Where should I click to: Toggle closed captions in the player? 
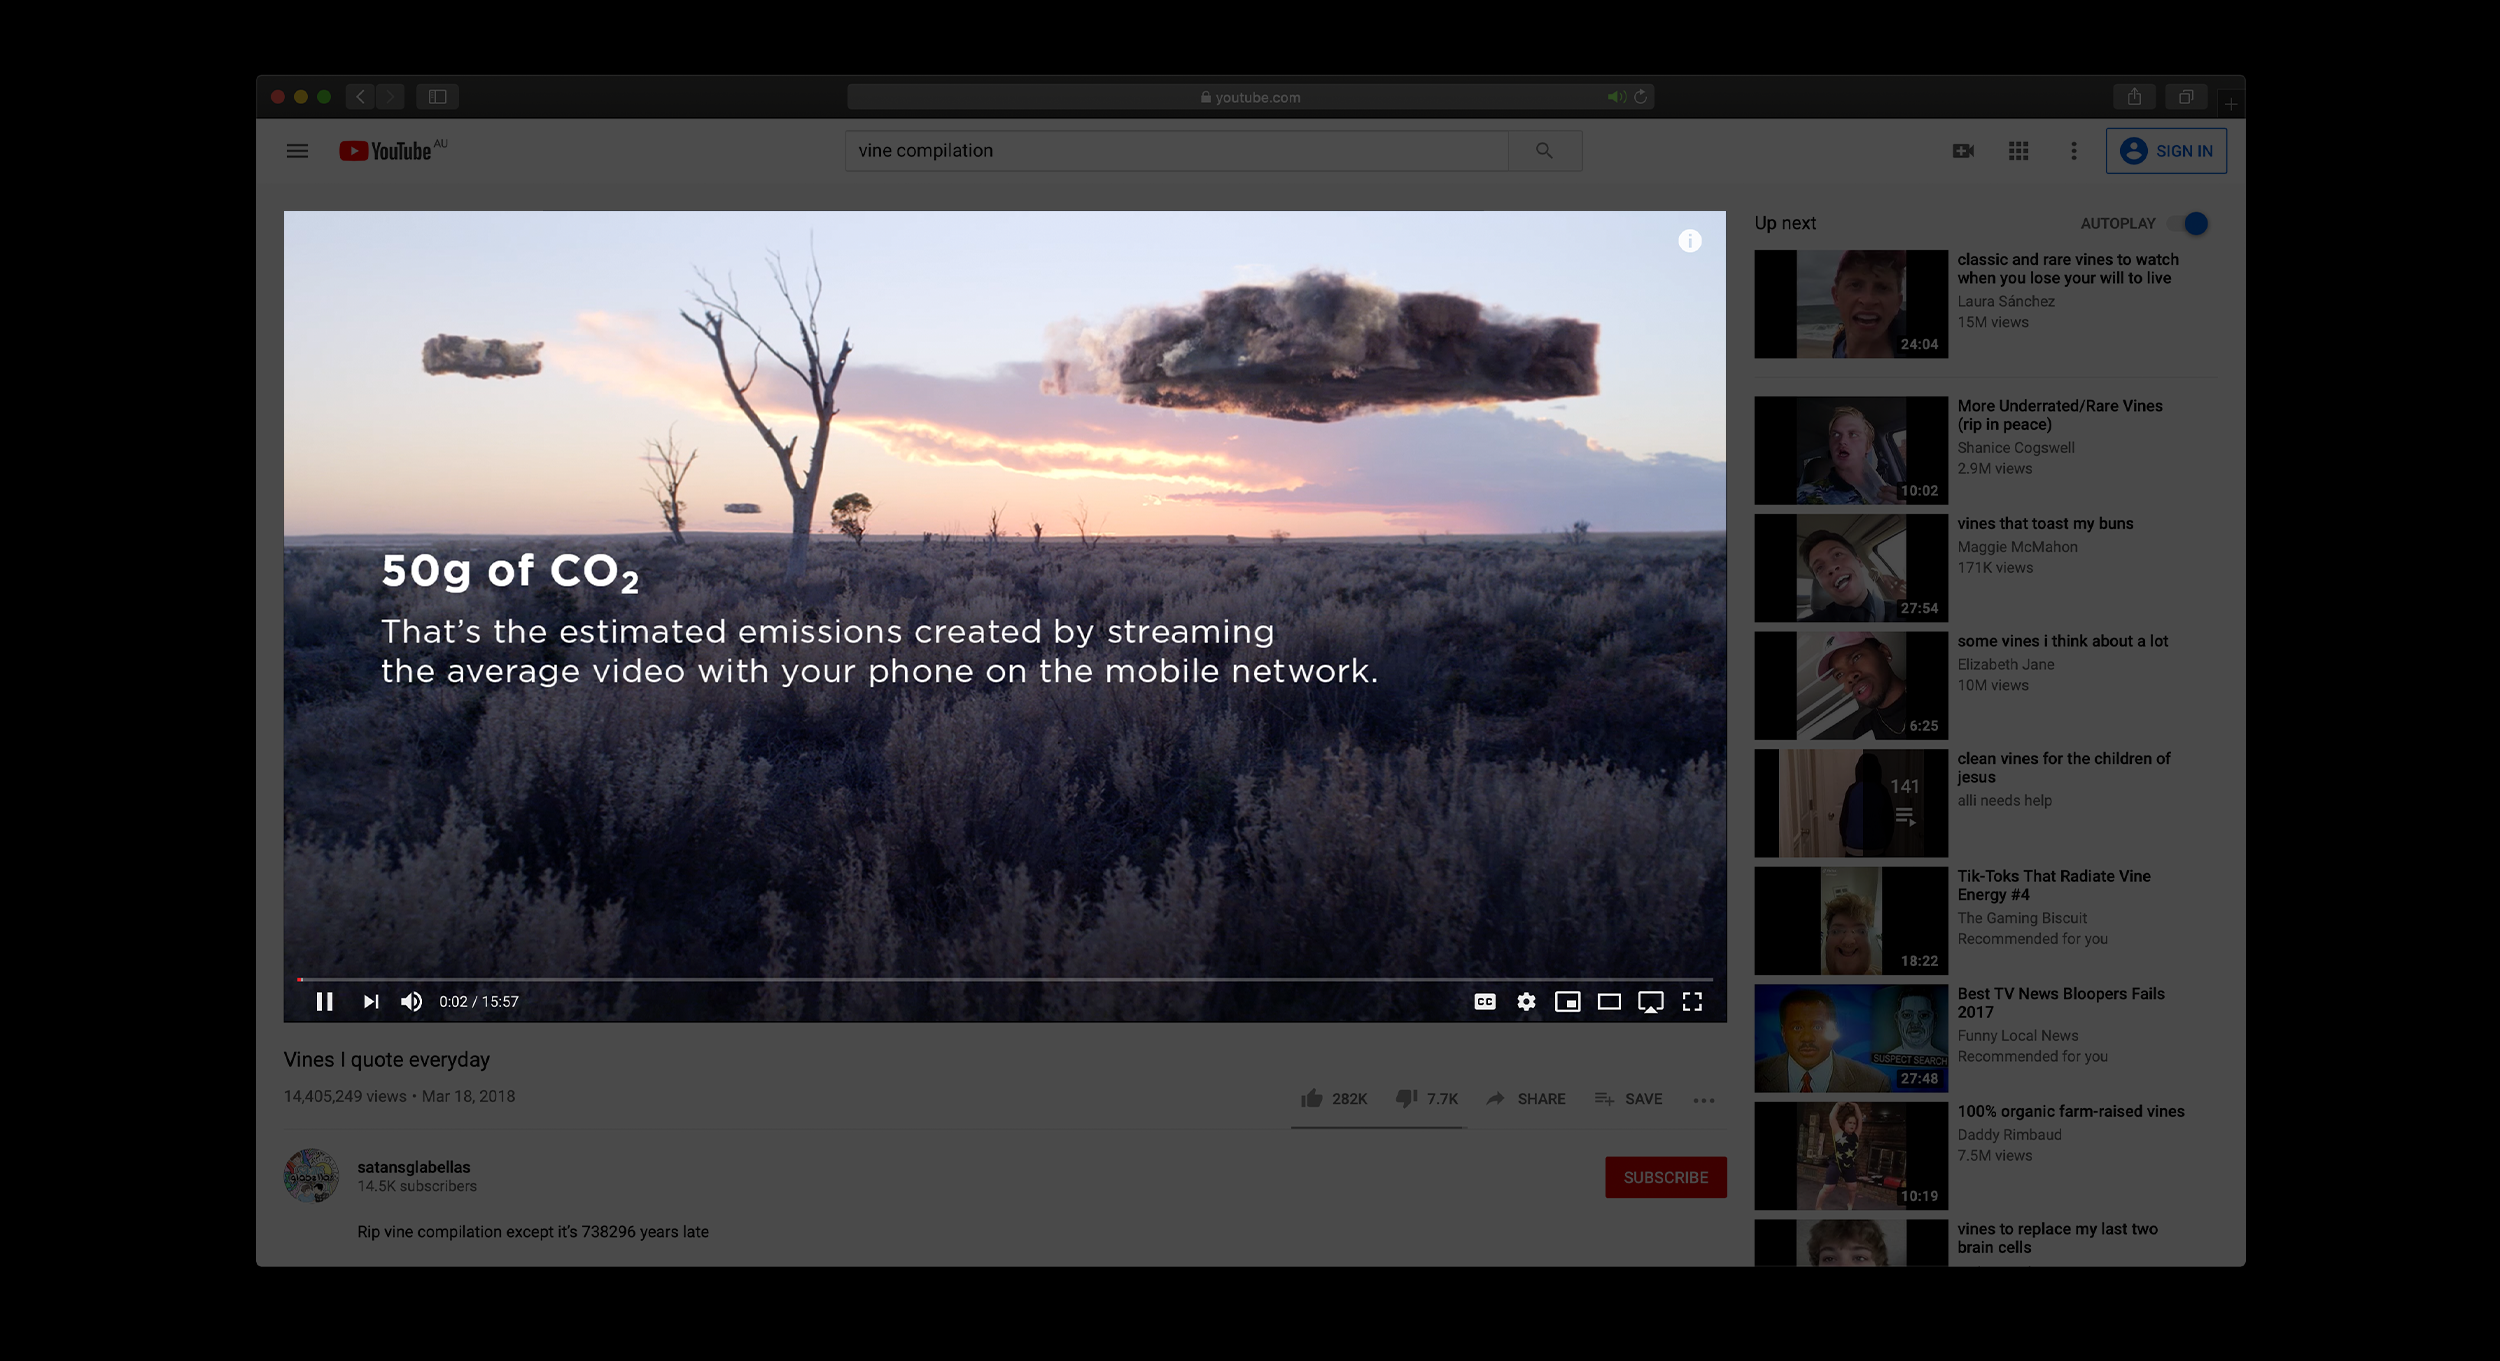pos(1485,1001)
